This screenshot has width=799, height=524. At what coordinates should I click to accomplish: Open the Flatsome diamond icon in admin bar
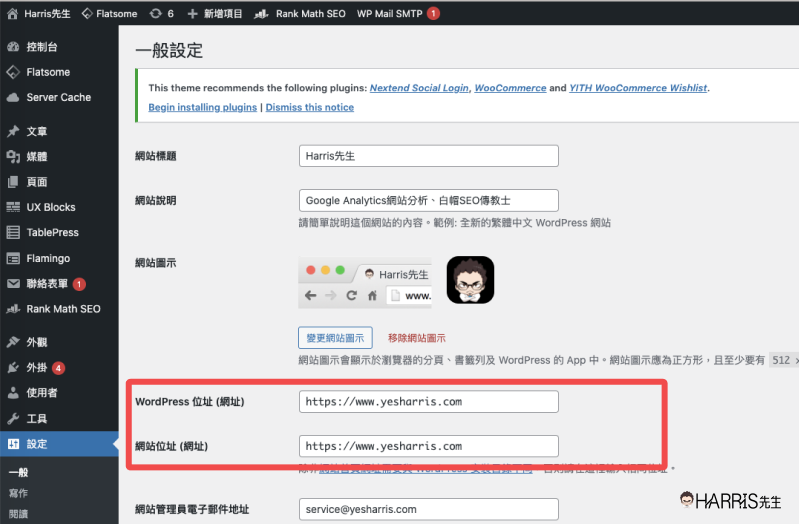[x=87, y=14]
